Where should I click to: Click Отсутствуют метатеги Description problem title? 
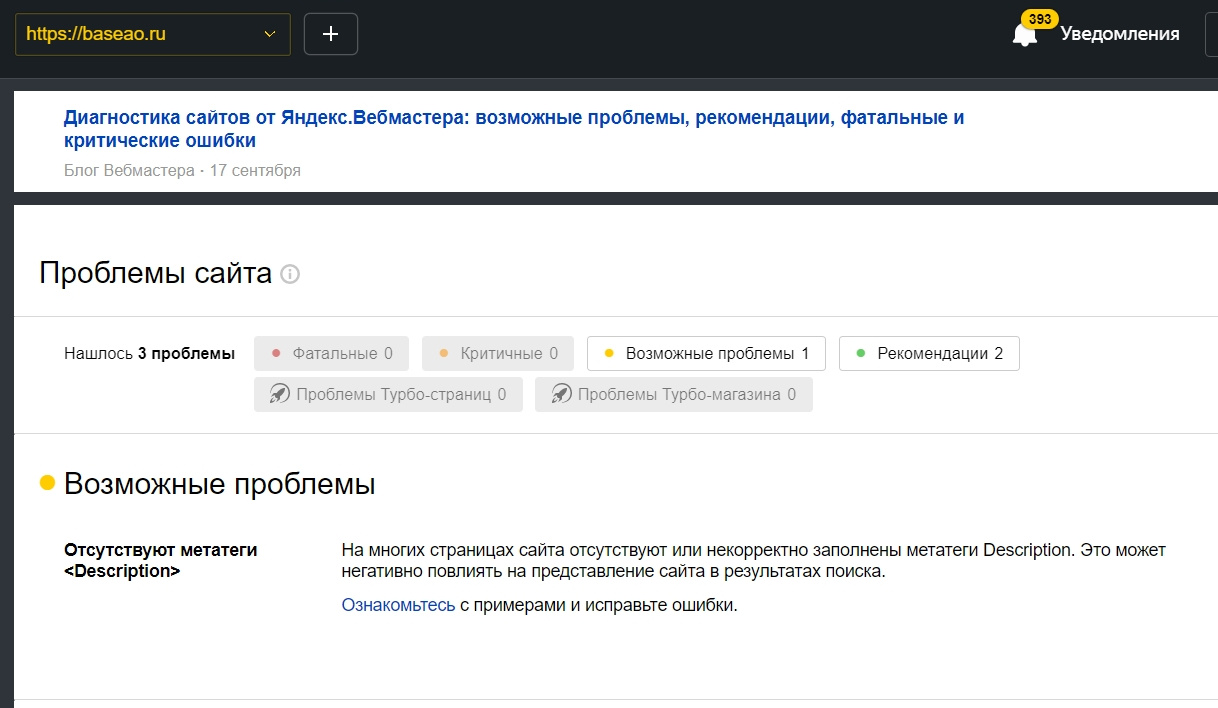pos(160,560)
